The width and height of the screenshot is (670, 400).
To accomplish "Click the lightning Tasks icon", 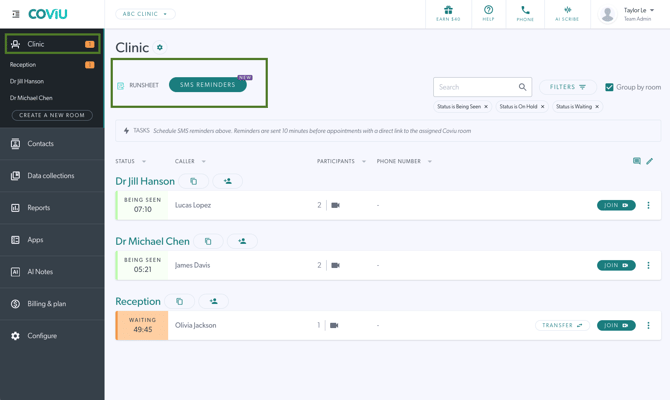I will (126, 131).
